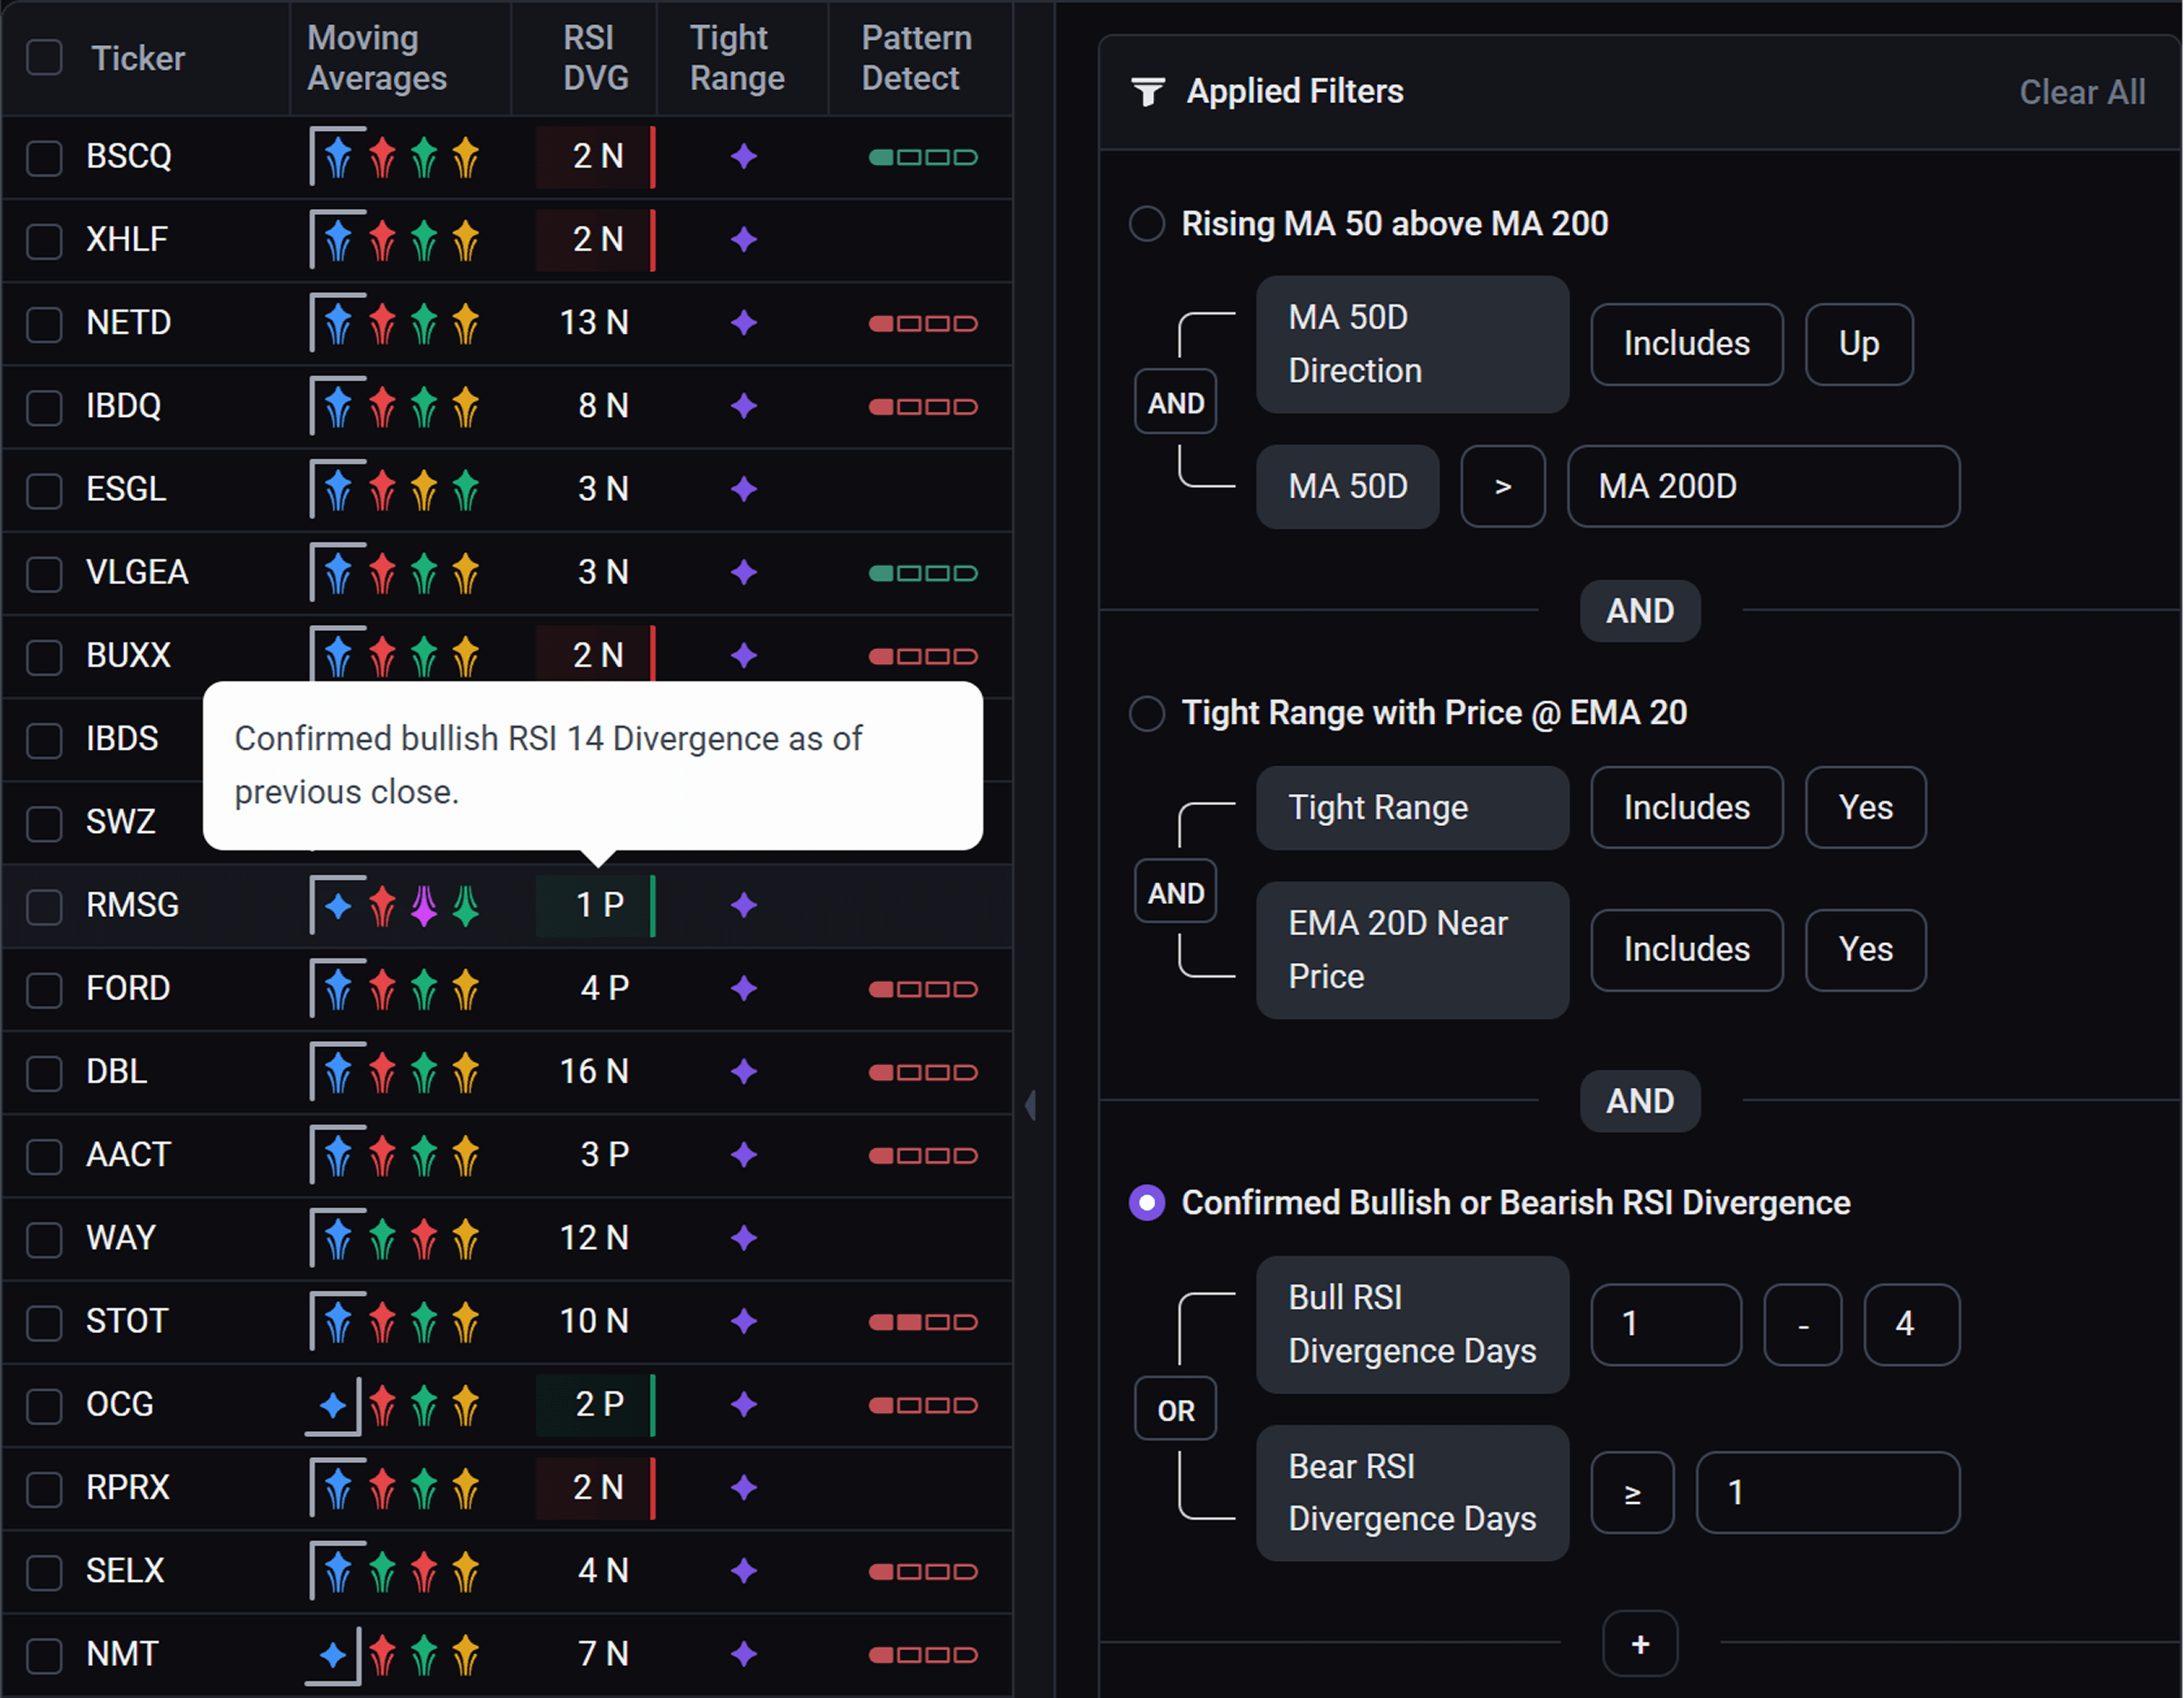This screenshot has height=1698, width=2184.
Task: Click the Tight Range sparkle icon for BSCQ
Action: point(743,157)
